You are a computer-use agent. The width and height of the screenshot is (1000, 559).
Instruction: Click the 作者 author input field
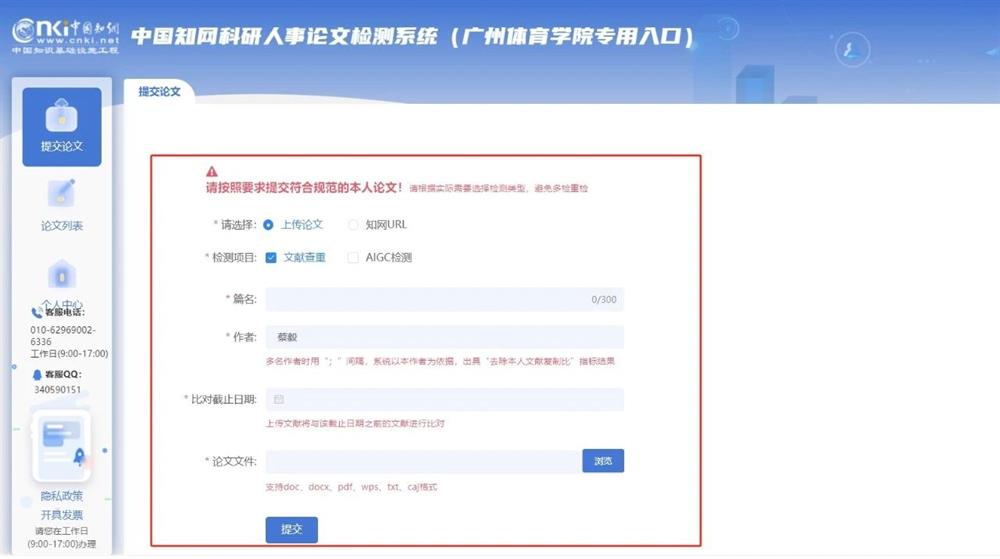click(445, 337)
